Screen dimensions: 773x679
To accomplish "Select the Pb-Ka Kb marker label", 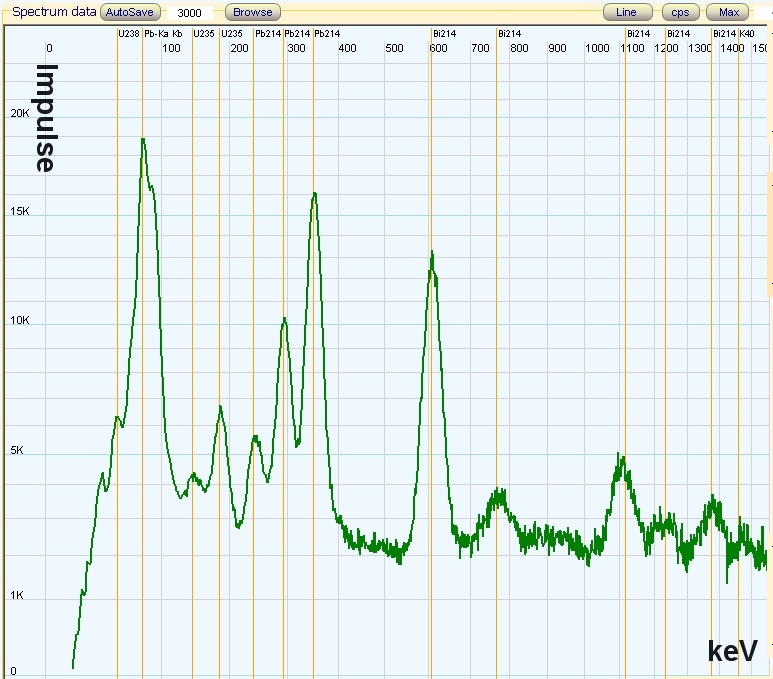I will (x=163, y=33).
